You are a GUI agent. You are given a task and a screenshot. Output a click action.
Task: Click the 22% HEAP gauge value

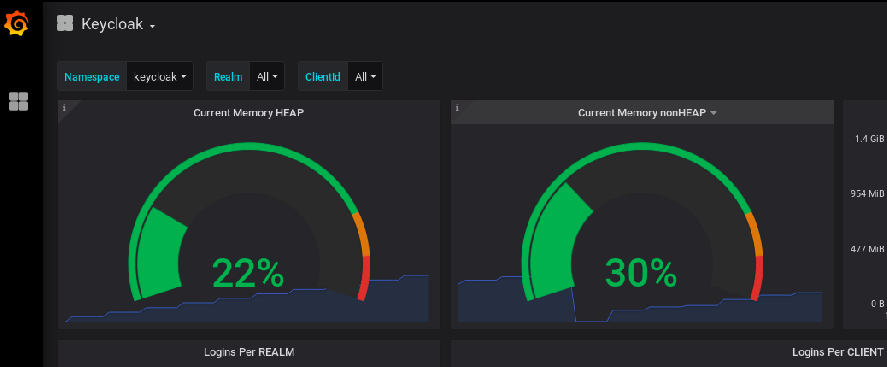(248, 273)
